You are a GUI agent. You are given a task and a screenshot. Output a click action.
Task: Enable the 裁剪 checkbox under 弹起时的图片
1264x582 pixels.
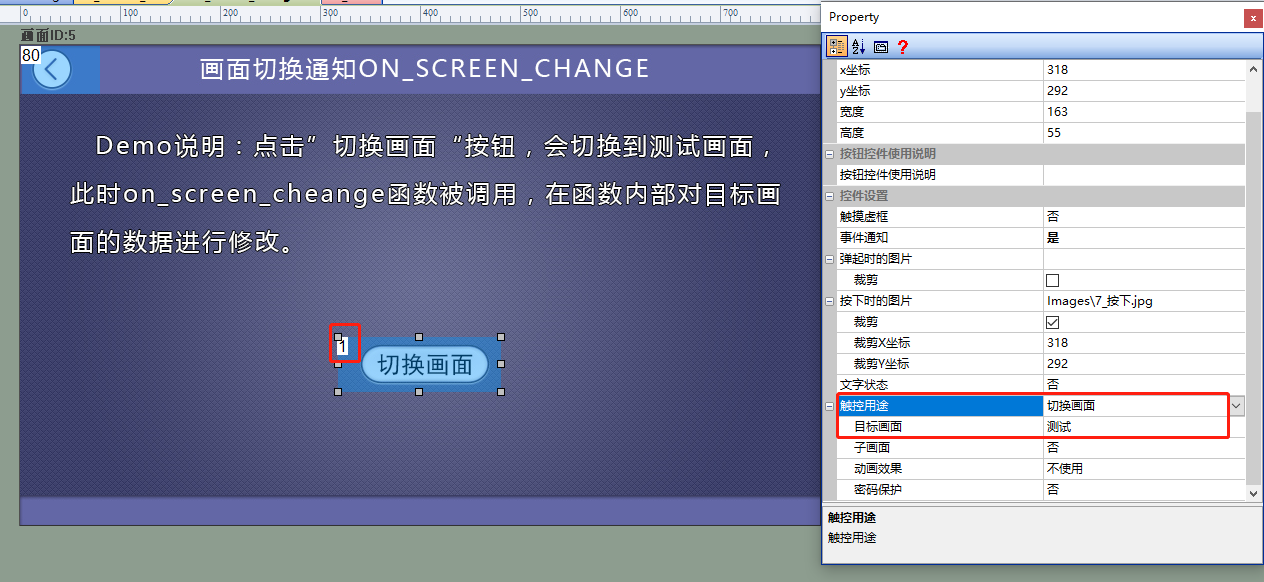[x=1052, y=280]
